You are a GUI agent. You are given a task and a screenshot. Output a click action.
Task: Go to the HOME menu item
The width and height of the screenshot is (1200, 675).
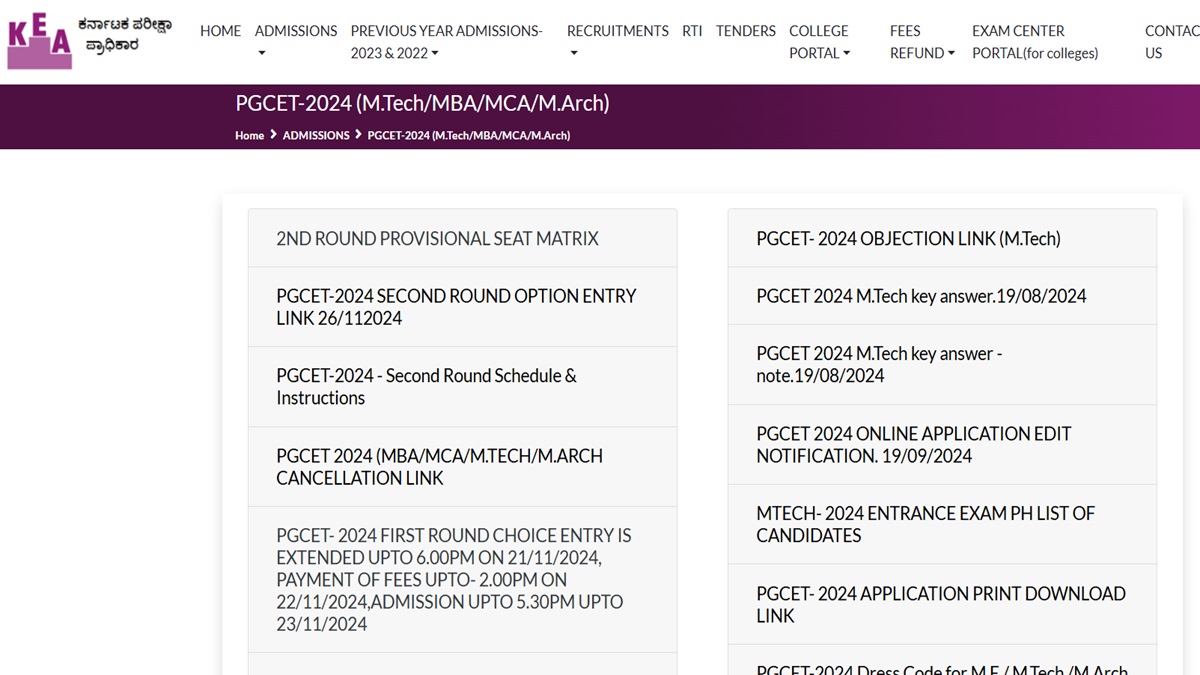pyautogui.click(x=220, y=31)
